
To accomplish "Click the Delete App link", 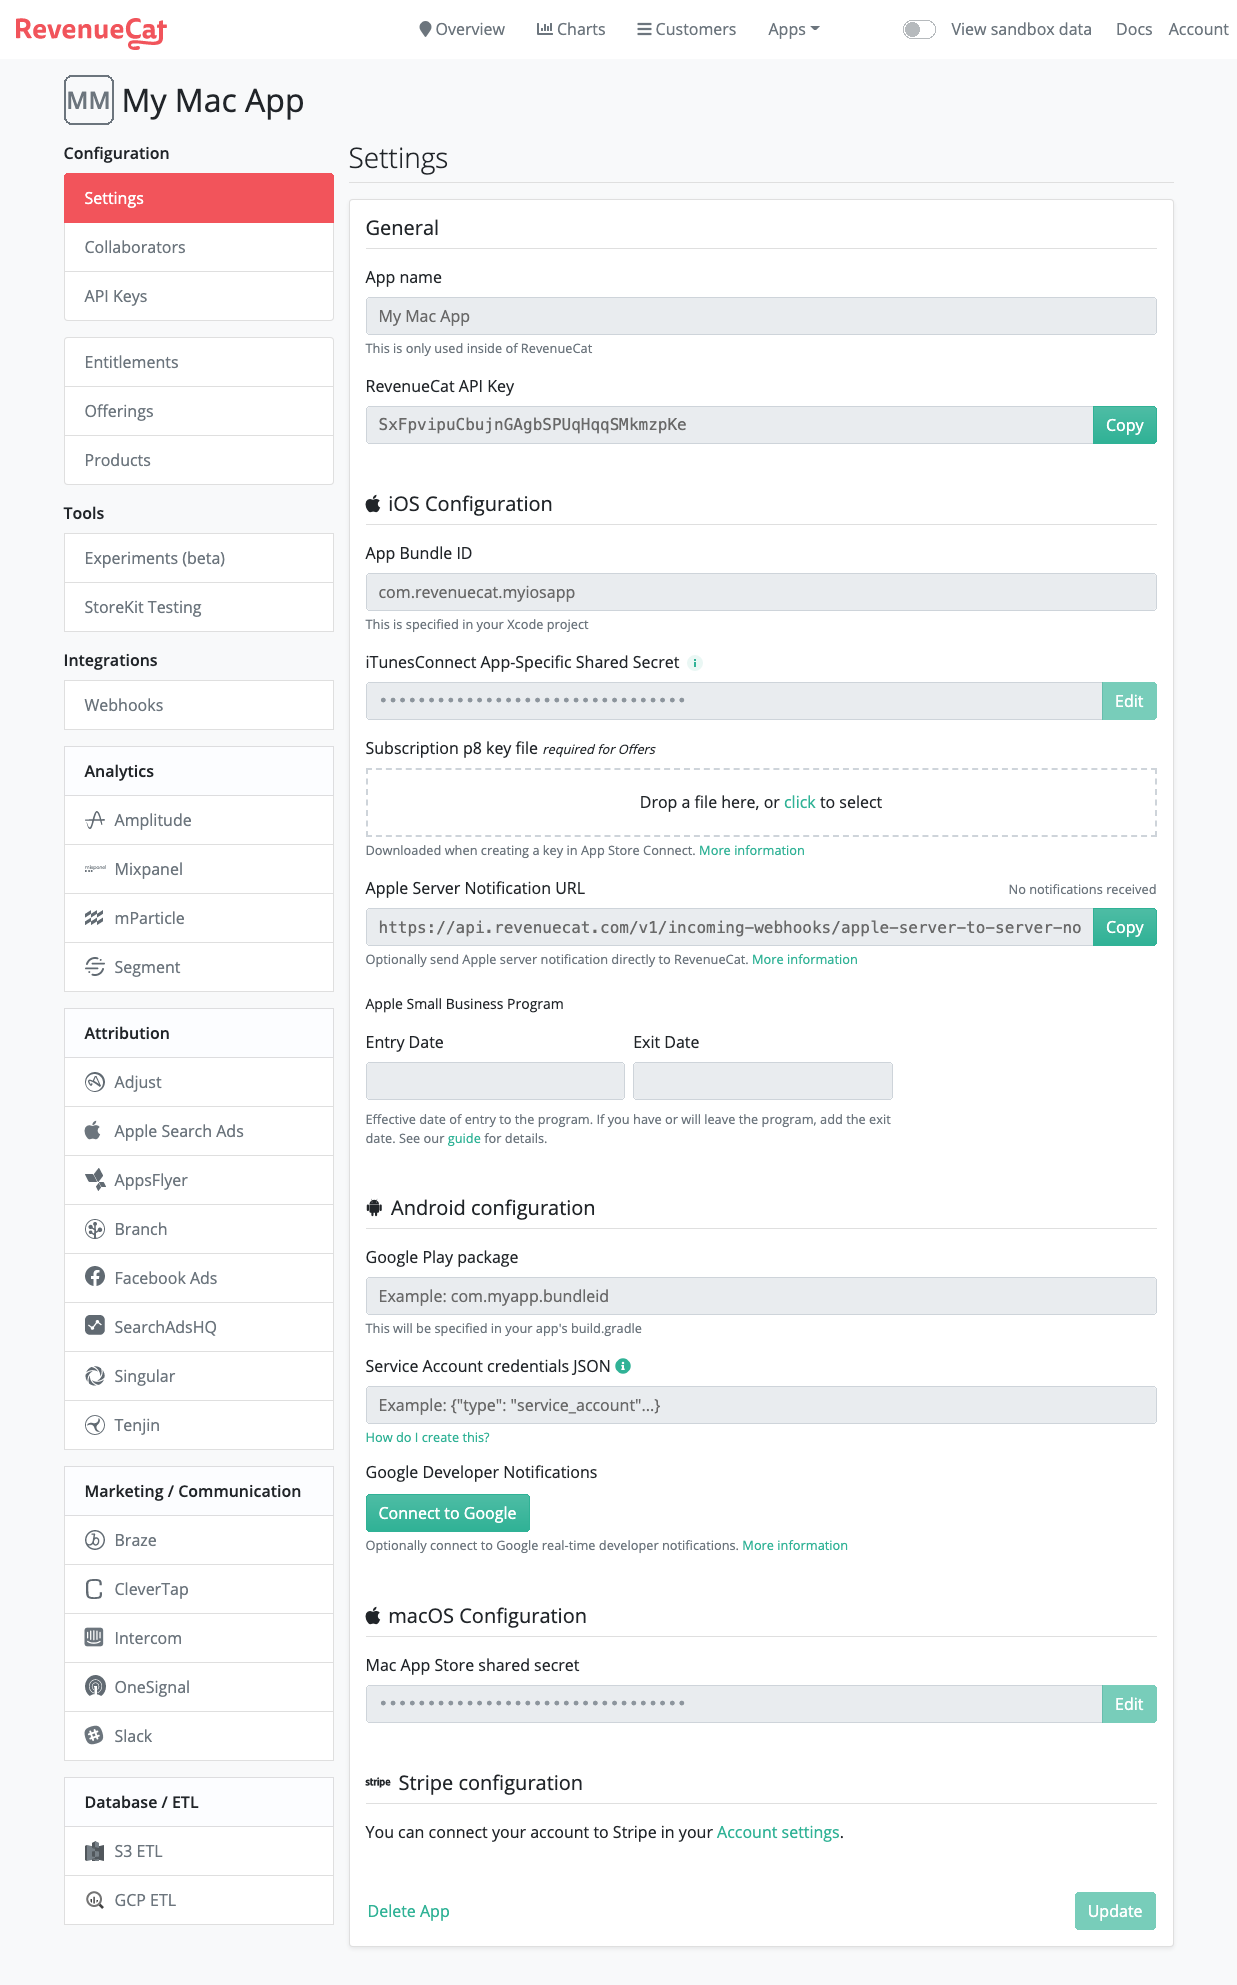I will (408, 1911).
